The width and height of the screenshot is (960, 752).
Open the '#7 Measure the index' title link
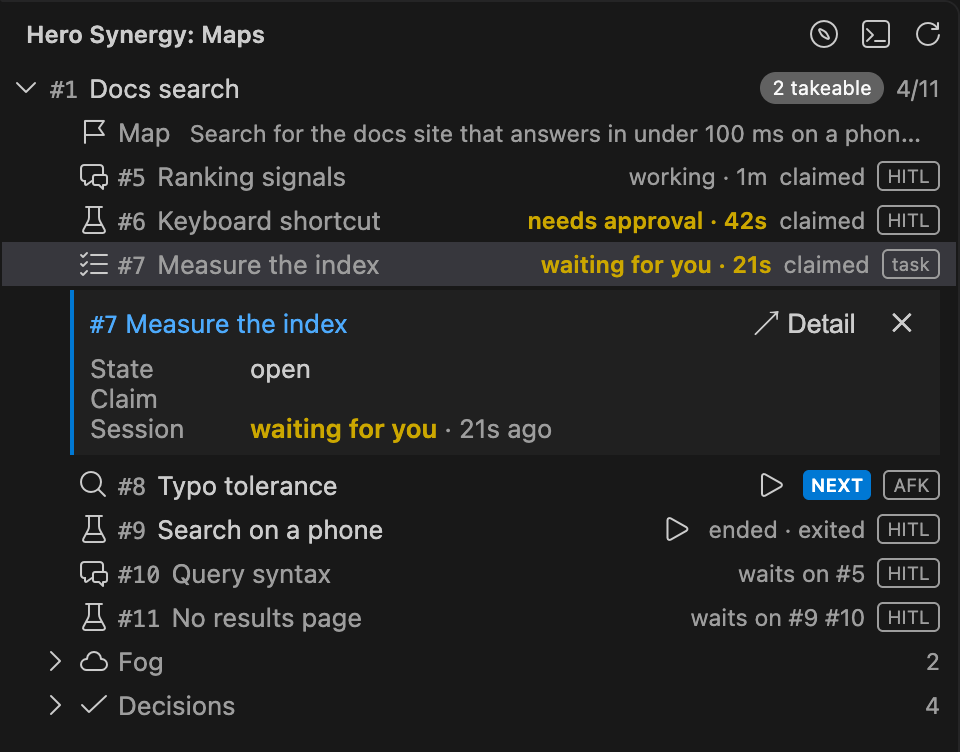click(219, 324)
